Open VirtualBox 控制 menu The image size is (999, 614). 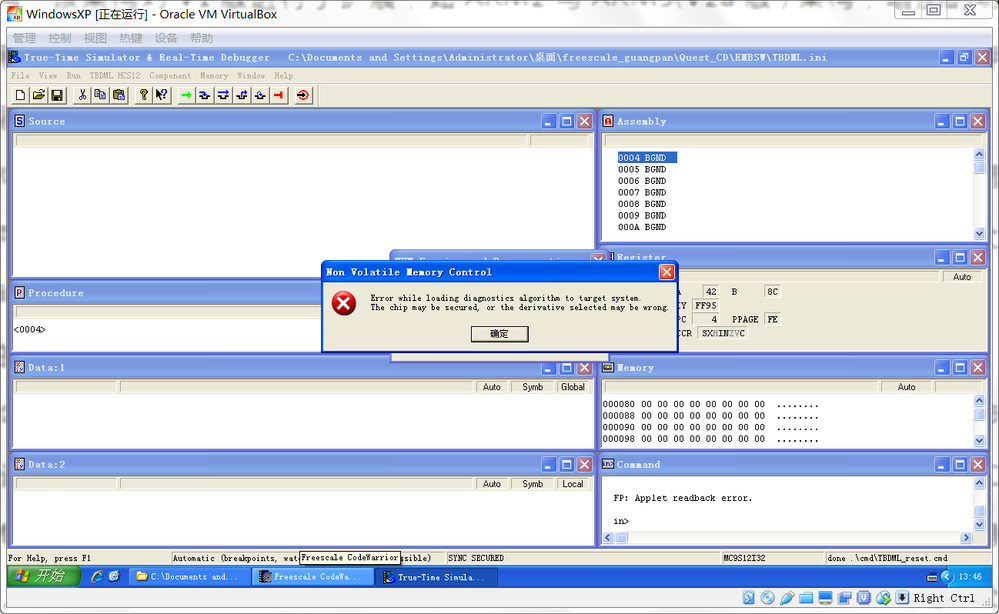click(x=60, y=38)
